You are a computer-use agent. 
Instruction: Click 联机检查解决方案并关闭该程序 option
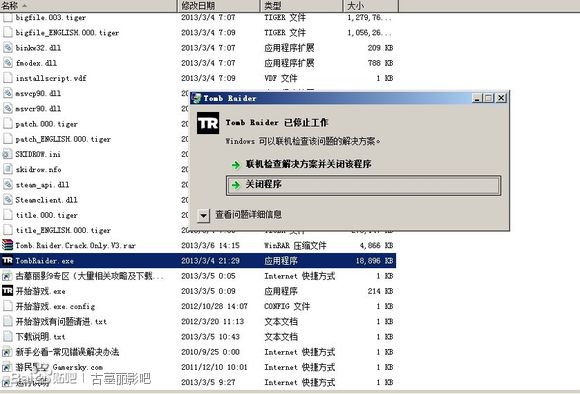point(308,164)
